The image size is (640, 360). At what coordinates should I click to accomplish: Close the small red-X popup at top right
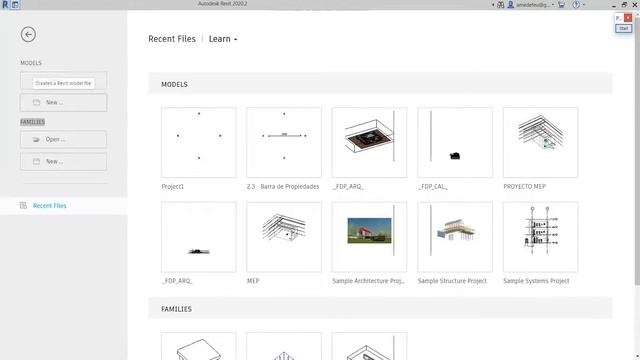628,18
